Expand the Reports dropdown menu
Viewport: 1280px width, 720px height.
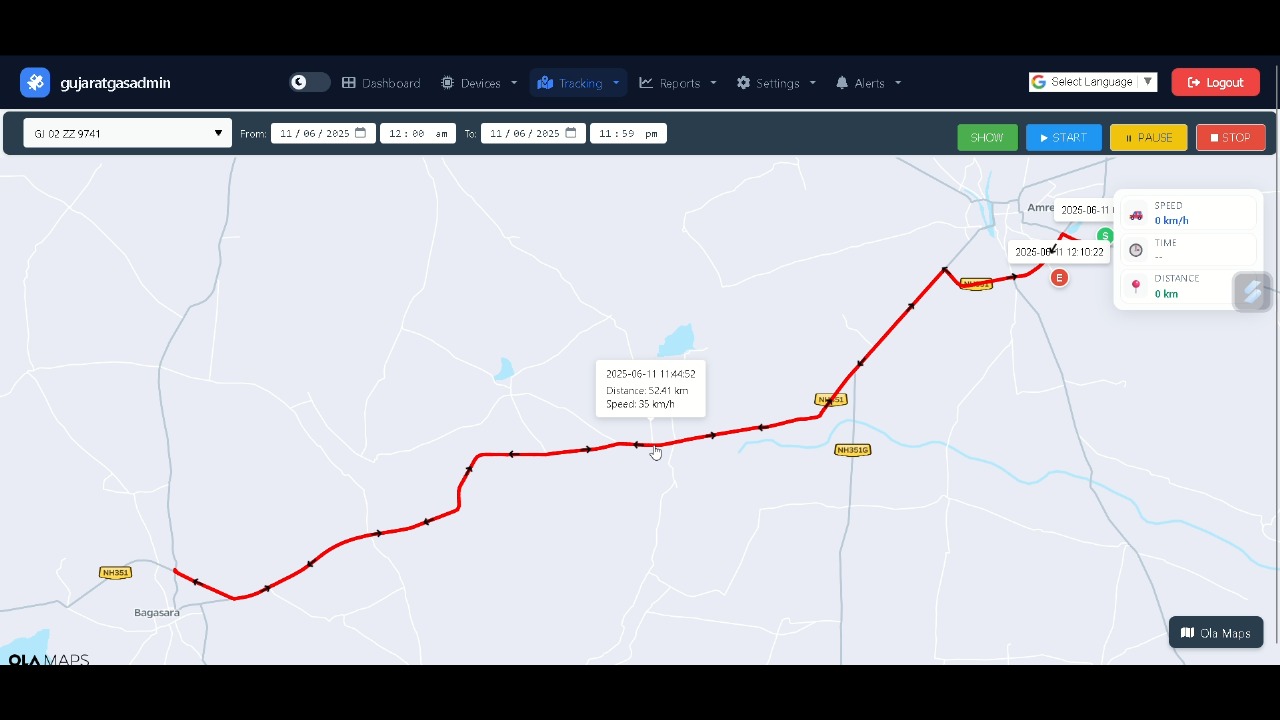click(x=678, y=83)
